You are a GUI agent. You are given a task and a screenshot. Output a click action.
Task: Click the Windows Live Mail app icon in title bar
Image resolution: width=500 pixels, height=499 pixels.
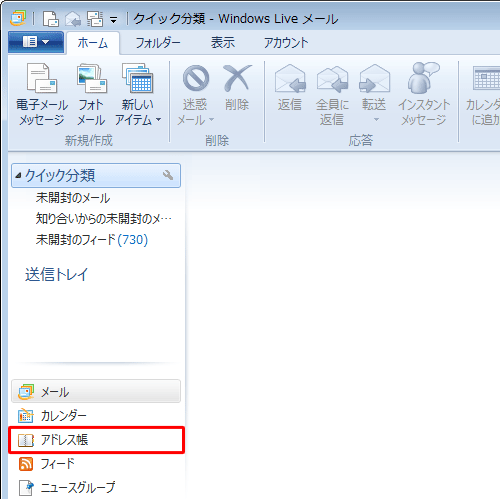18,18
